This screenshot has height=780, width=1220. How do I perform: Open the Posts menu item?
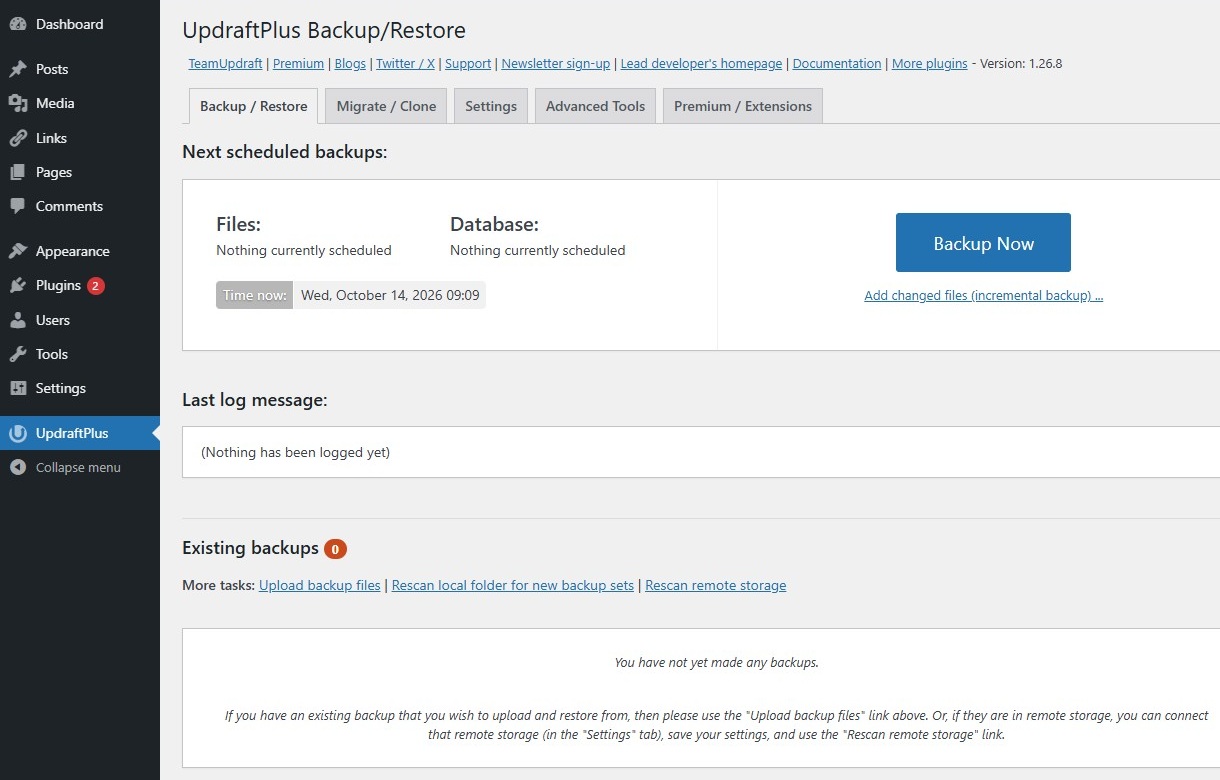pyautogui.click(x=52, y=69)
